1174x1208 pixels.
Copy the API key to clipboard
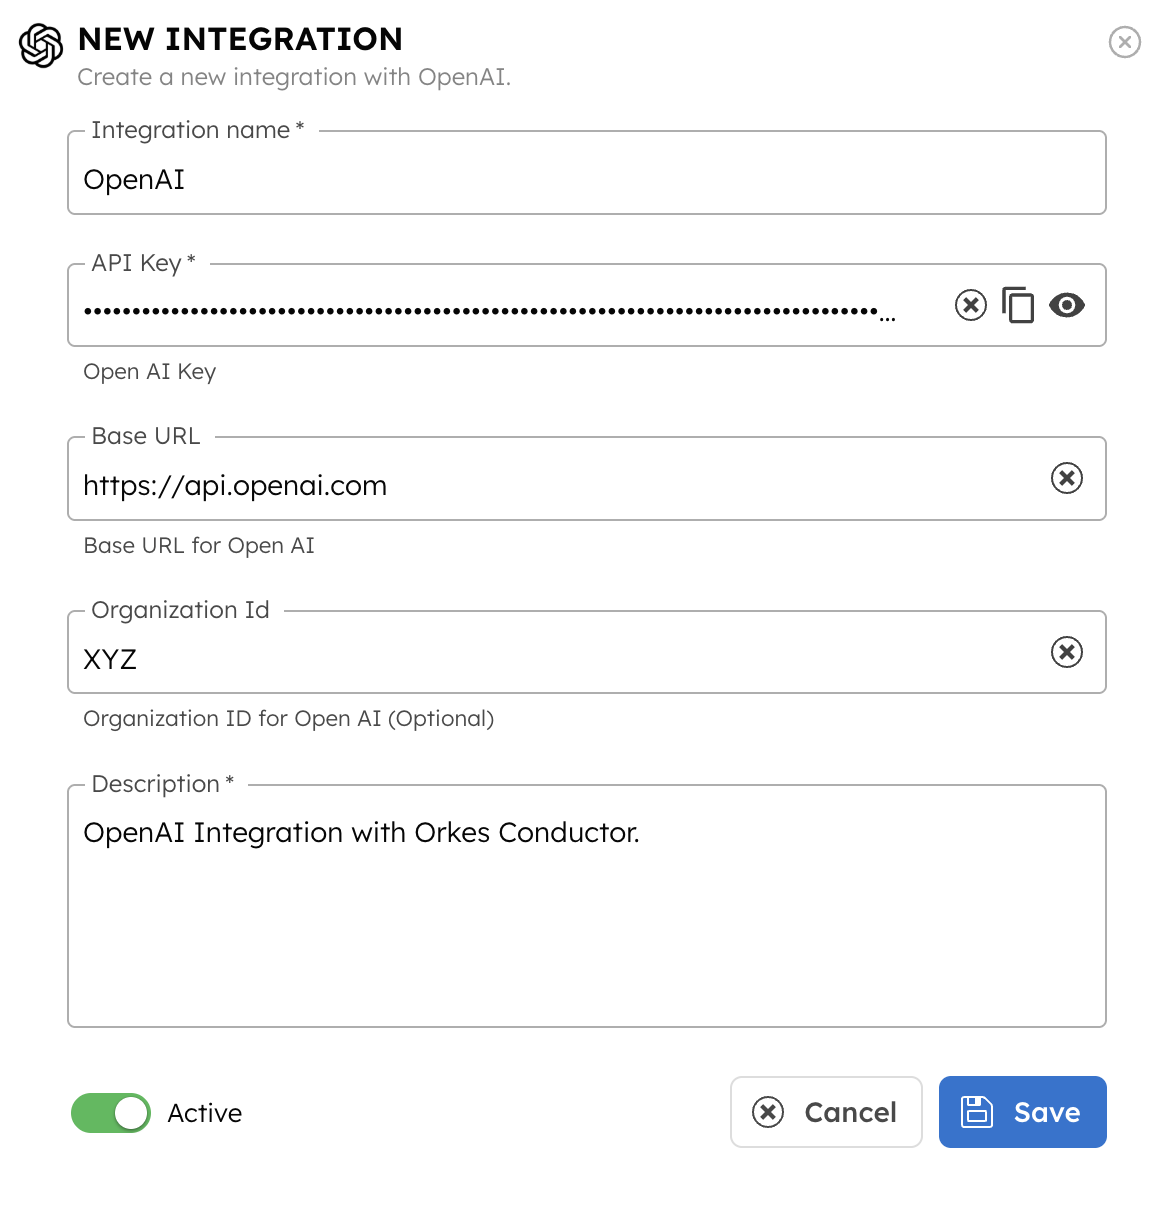click(x=1018, y=305)
